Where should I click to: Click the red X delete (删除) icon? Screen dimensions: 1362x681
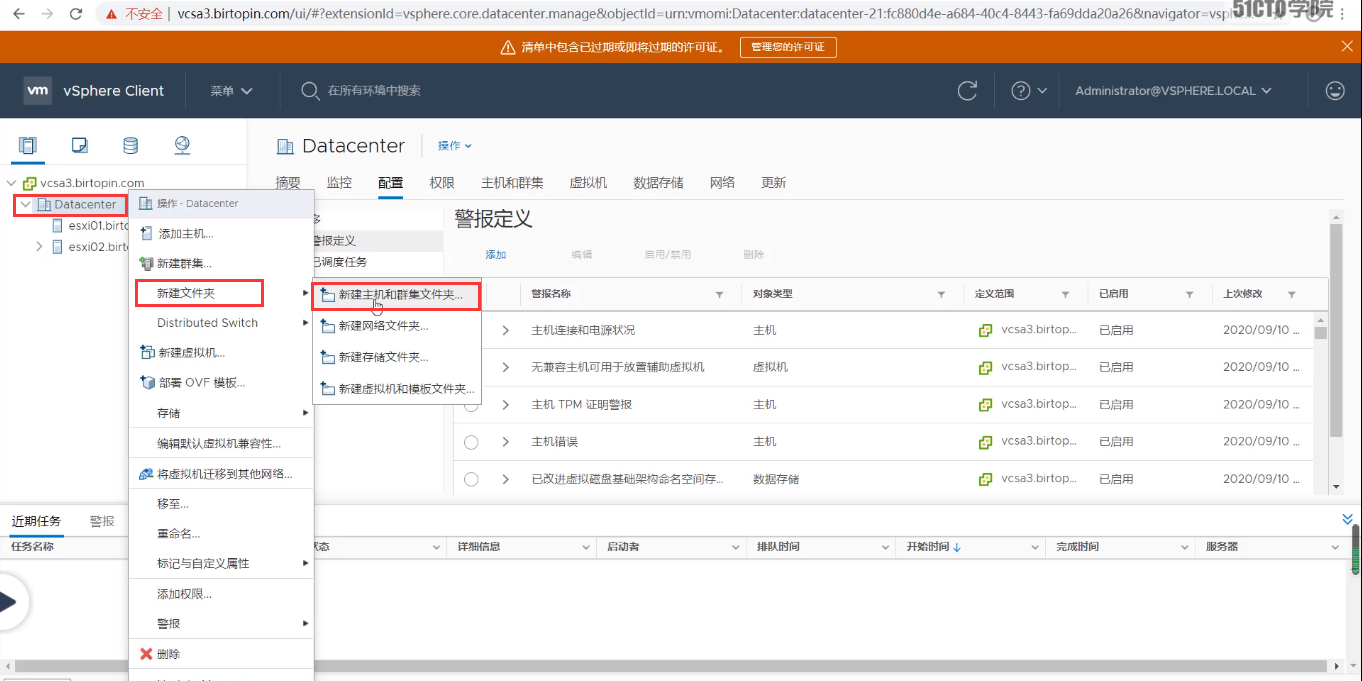(146, 654)
